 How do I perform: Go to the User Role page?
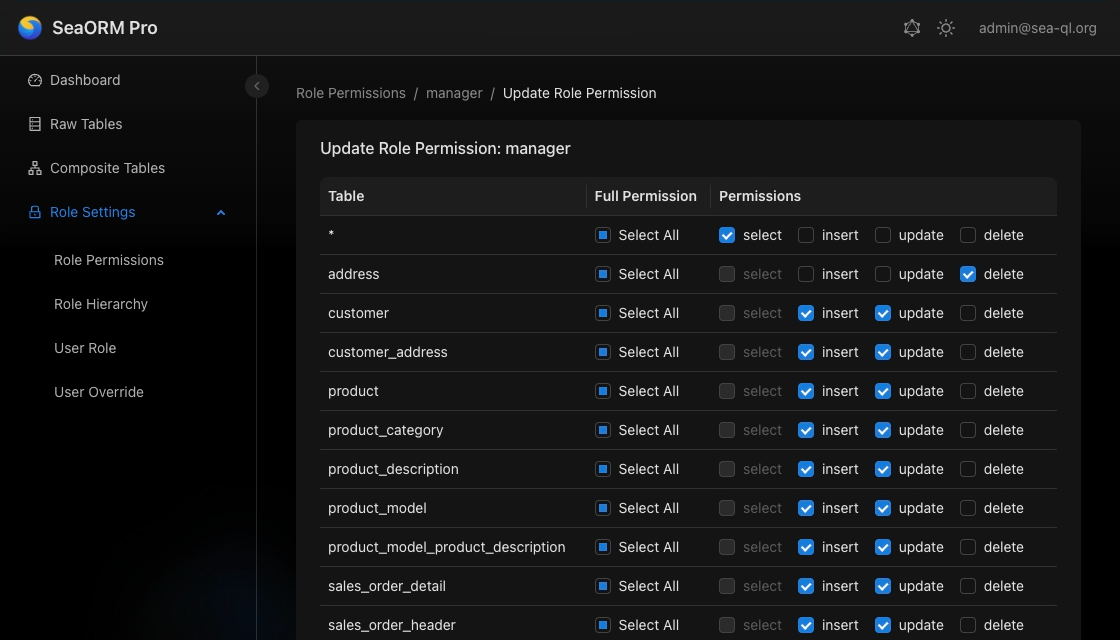point(85,348)
